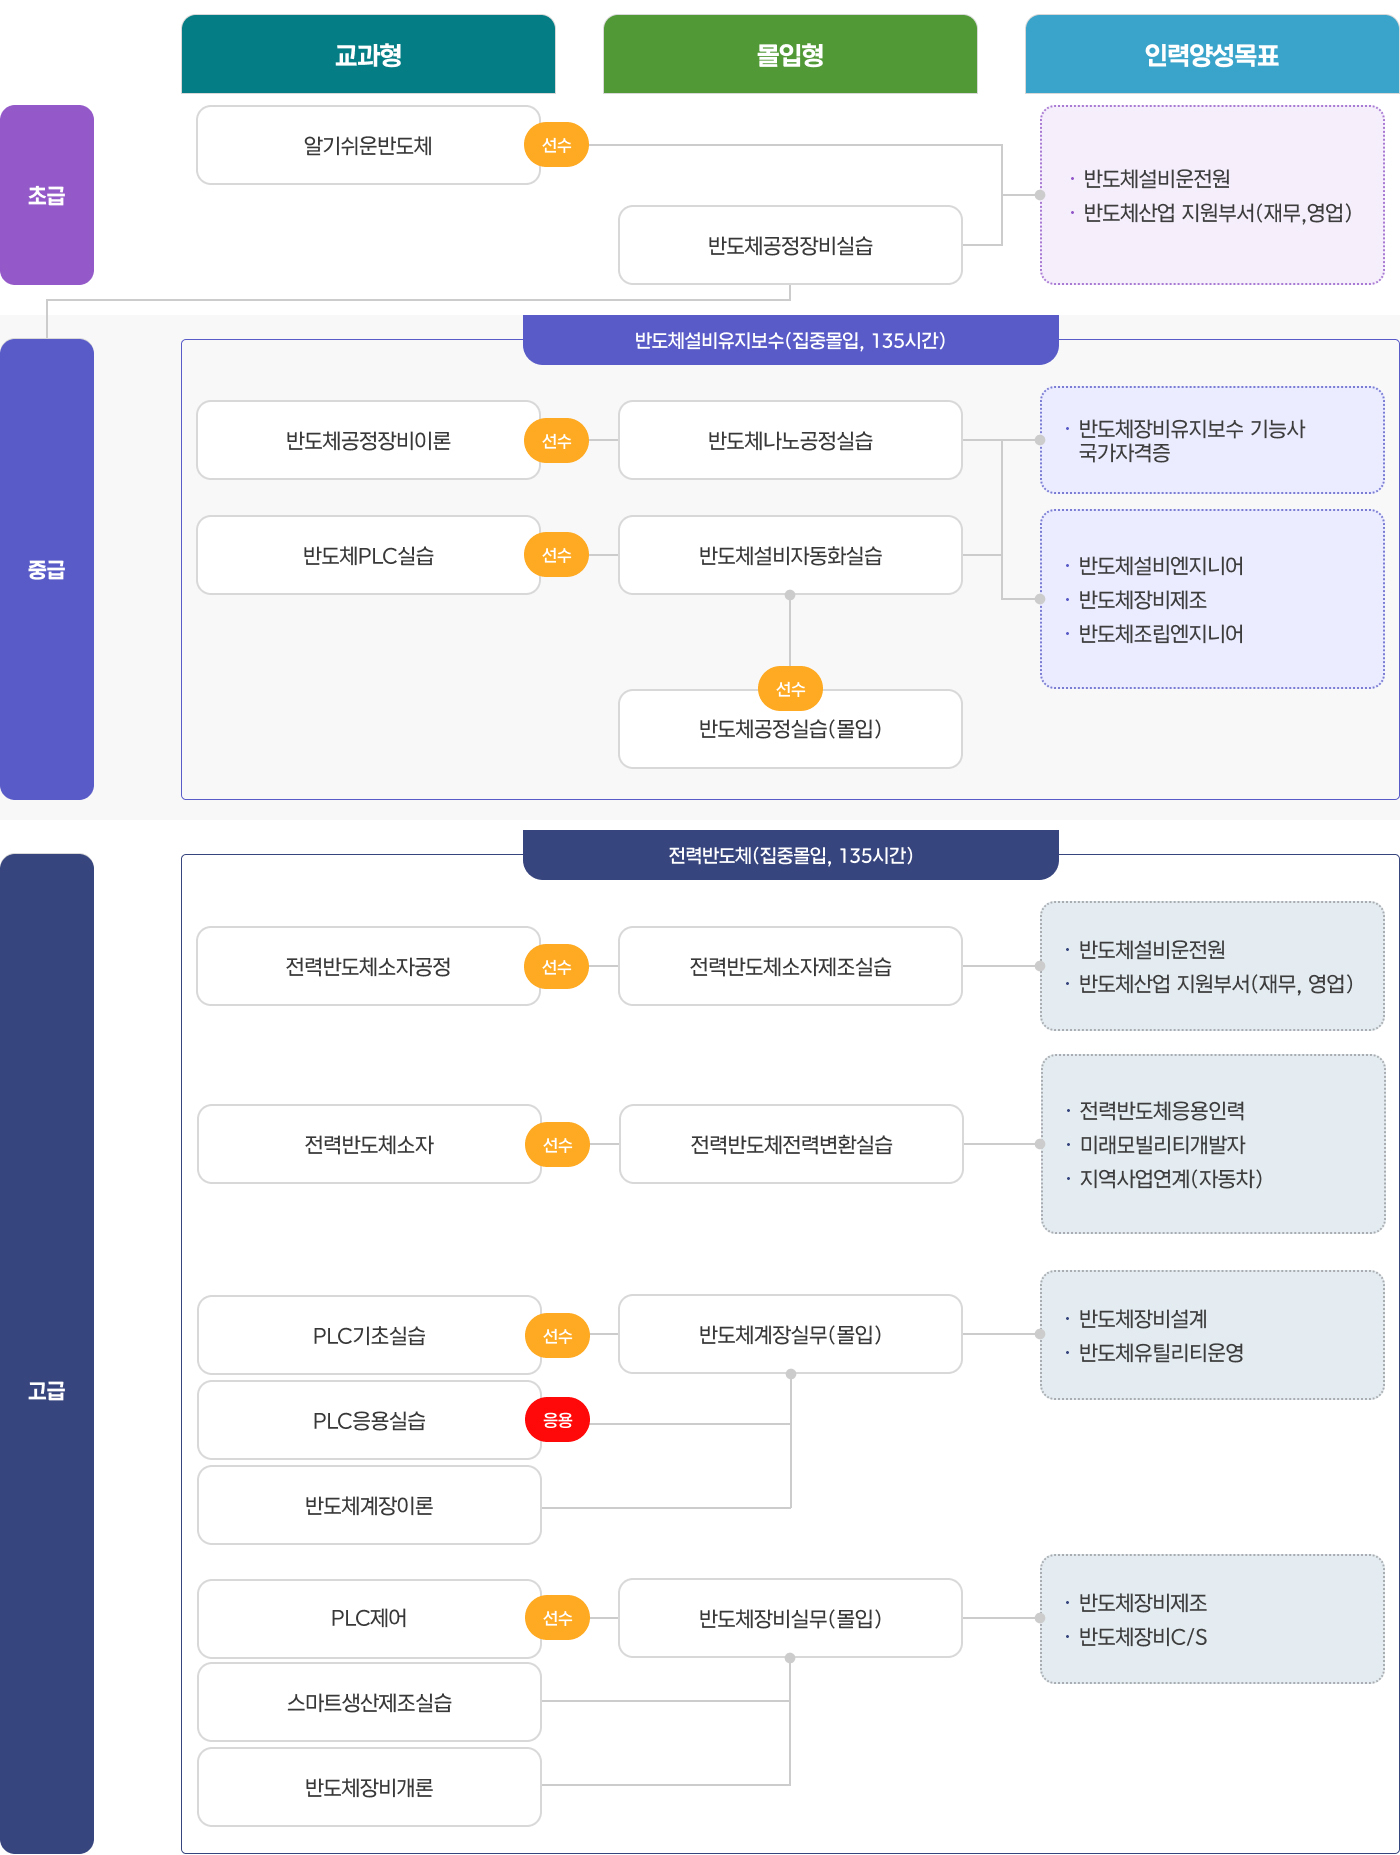Open the 반도체공정장비실습 course box
The width and height of the screenshot is (1400, 1855).
coord(790,245)
